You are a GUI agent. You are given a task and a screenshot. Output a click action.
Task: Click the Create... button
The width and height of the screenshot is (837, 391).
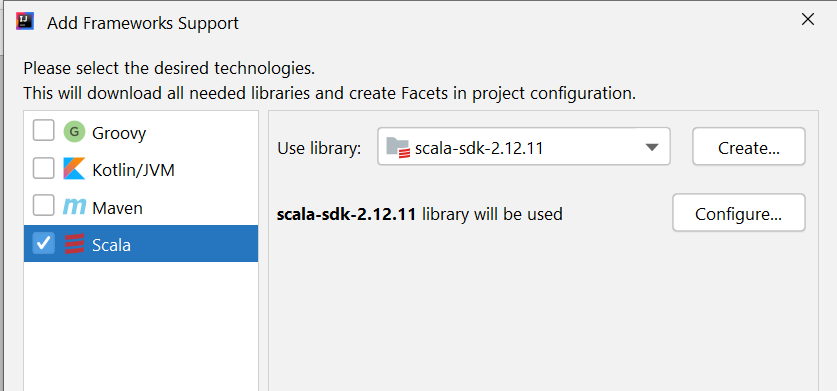pyautogui.click(x=748, y=146)
